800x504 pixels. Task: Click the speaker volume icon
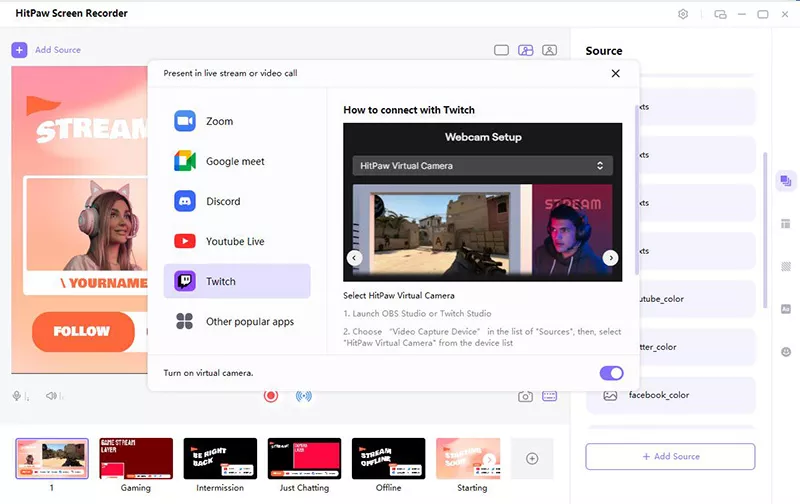point(45,396)
